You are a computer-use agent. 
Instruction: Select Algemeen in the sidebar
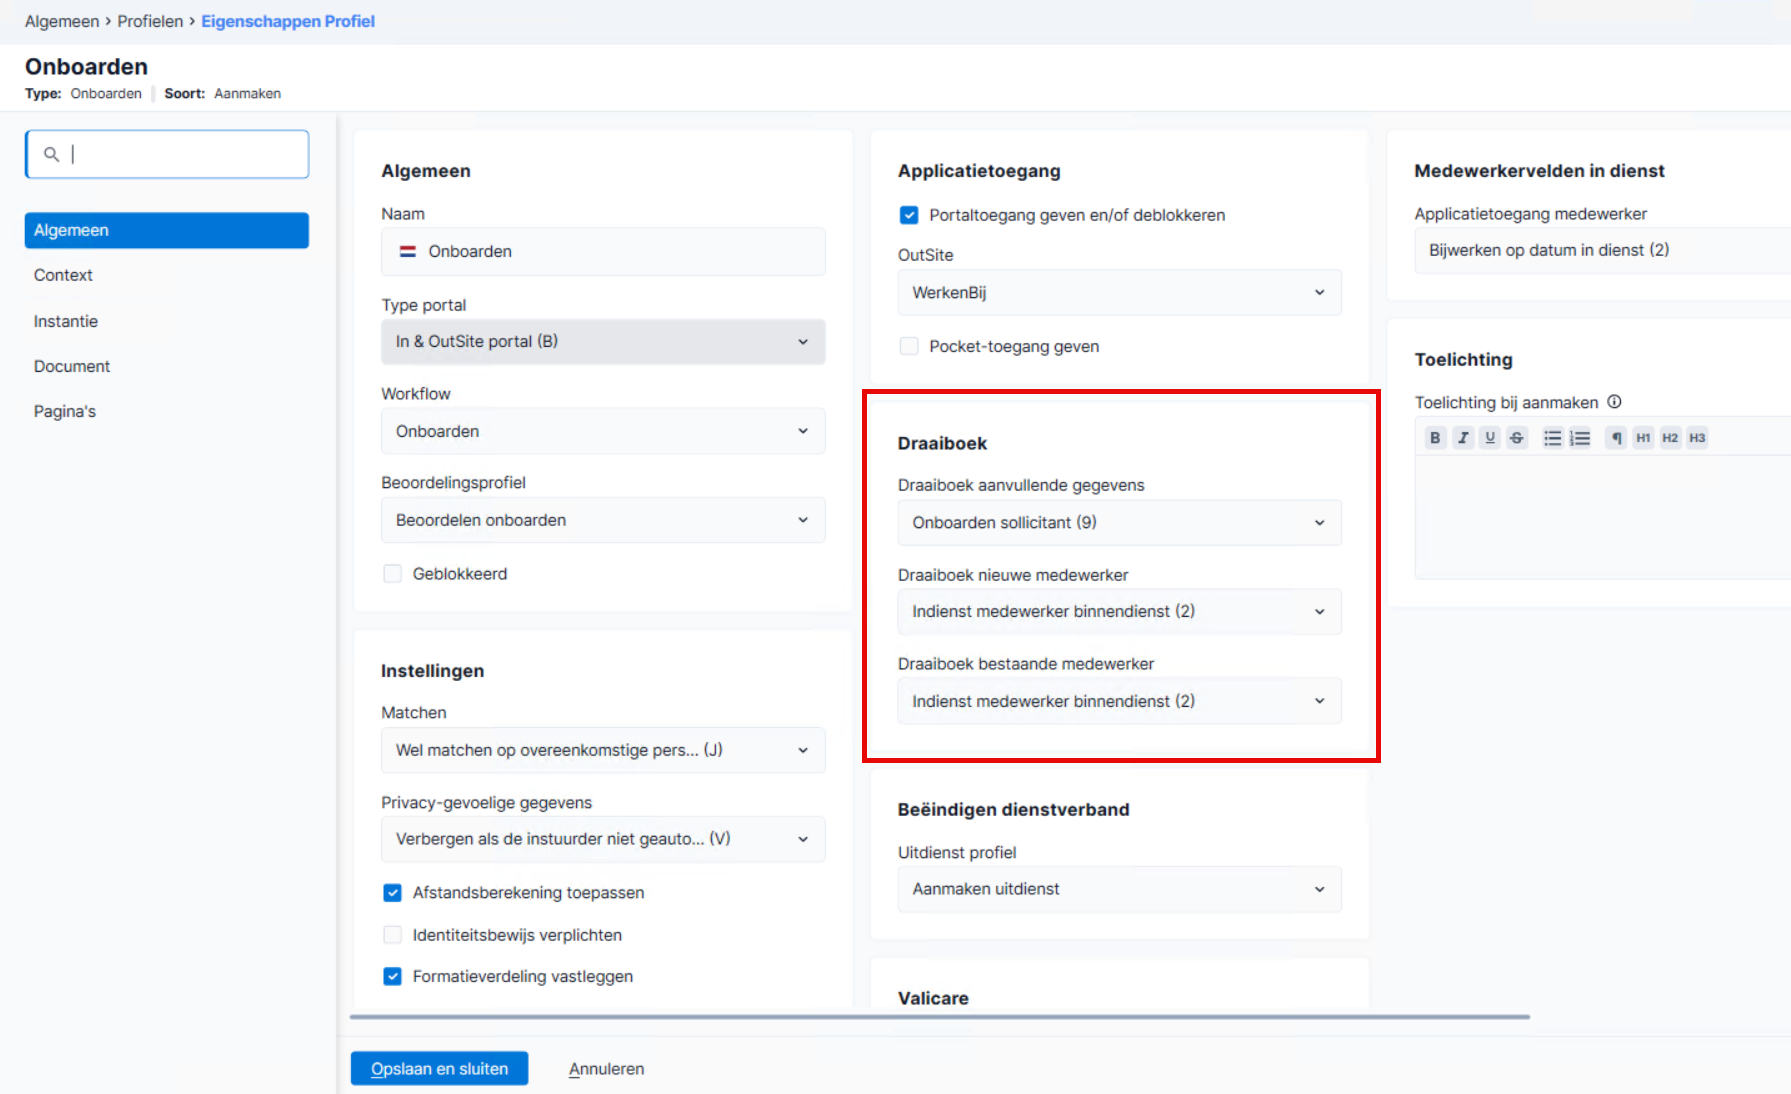pyautogui.click(x=167, y=230)
